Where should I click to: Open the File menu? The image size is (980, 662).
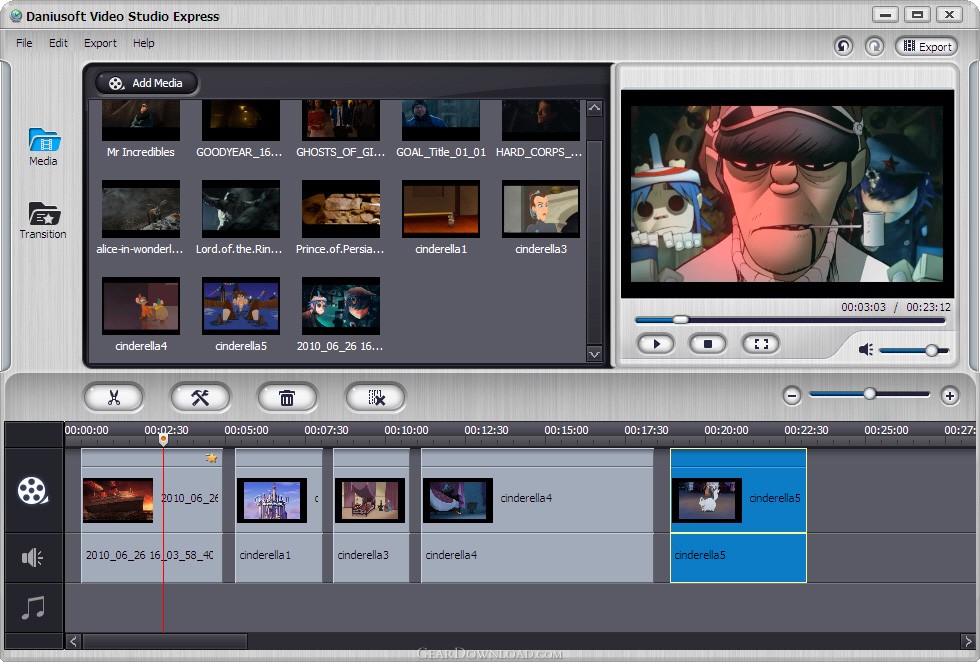tap(24, 43)
